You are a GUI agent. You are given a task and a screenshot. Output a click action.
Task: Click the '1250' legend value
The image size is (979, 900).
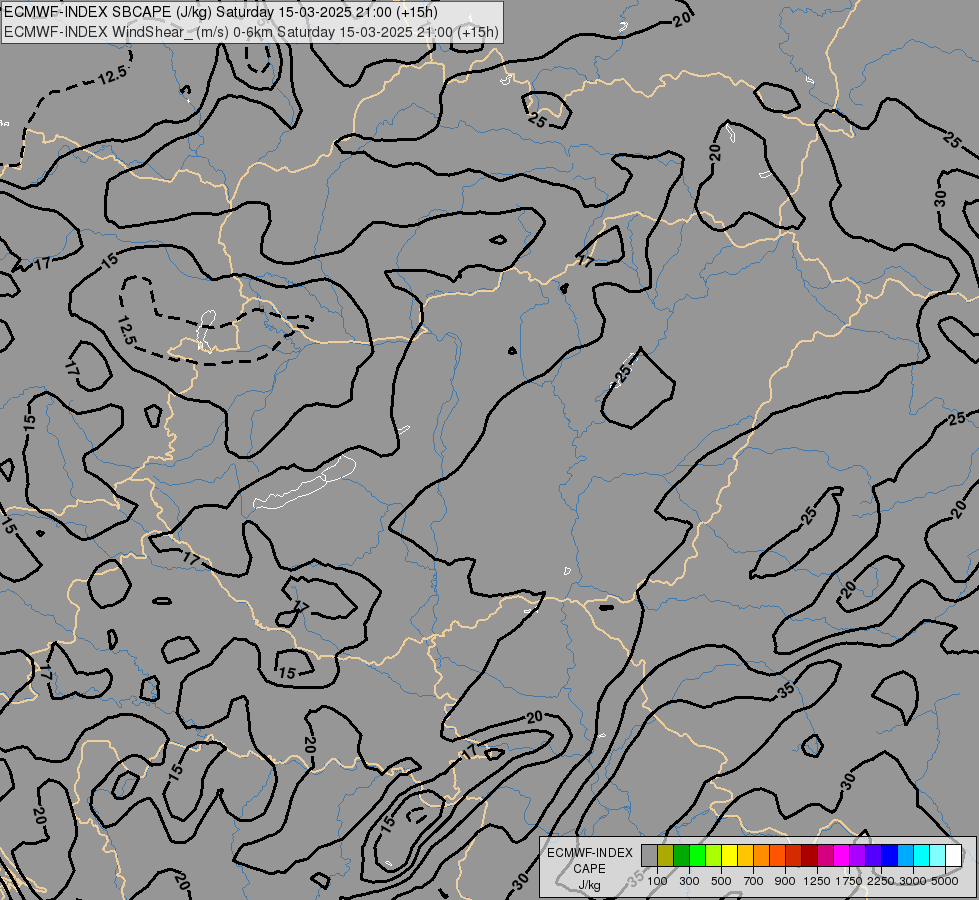817,881
